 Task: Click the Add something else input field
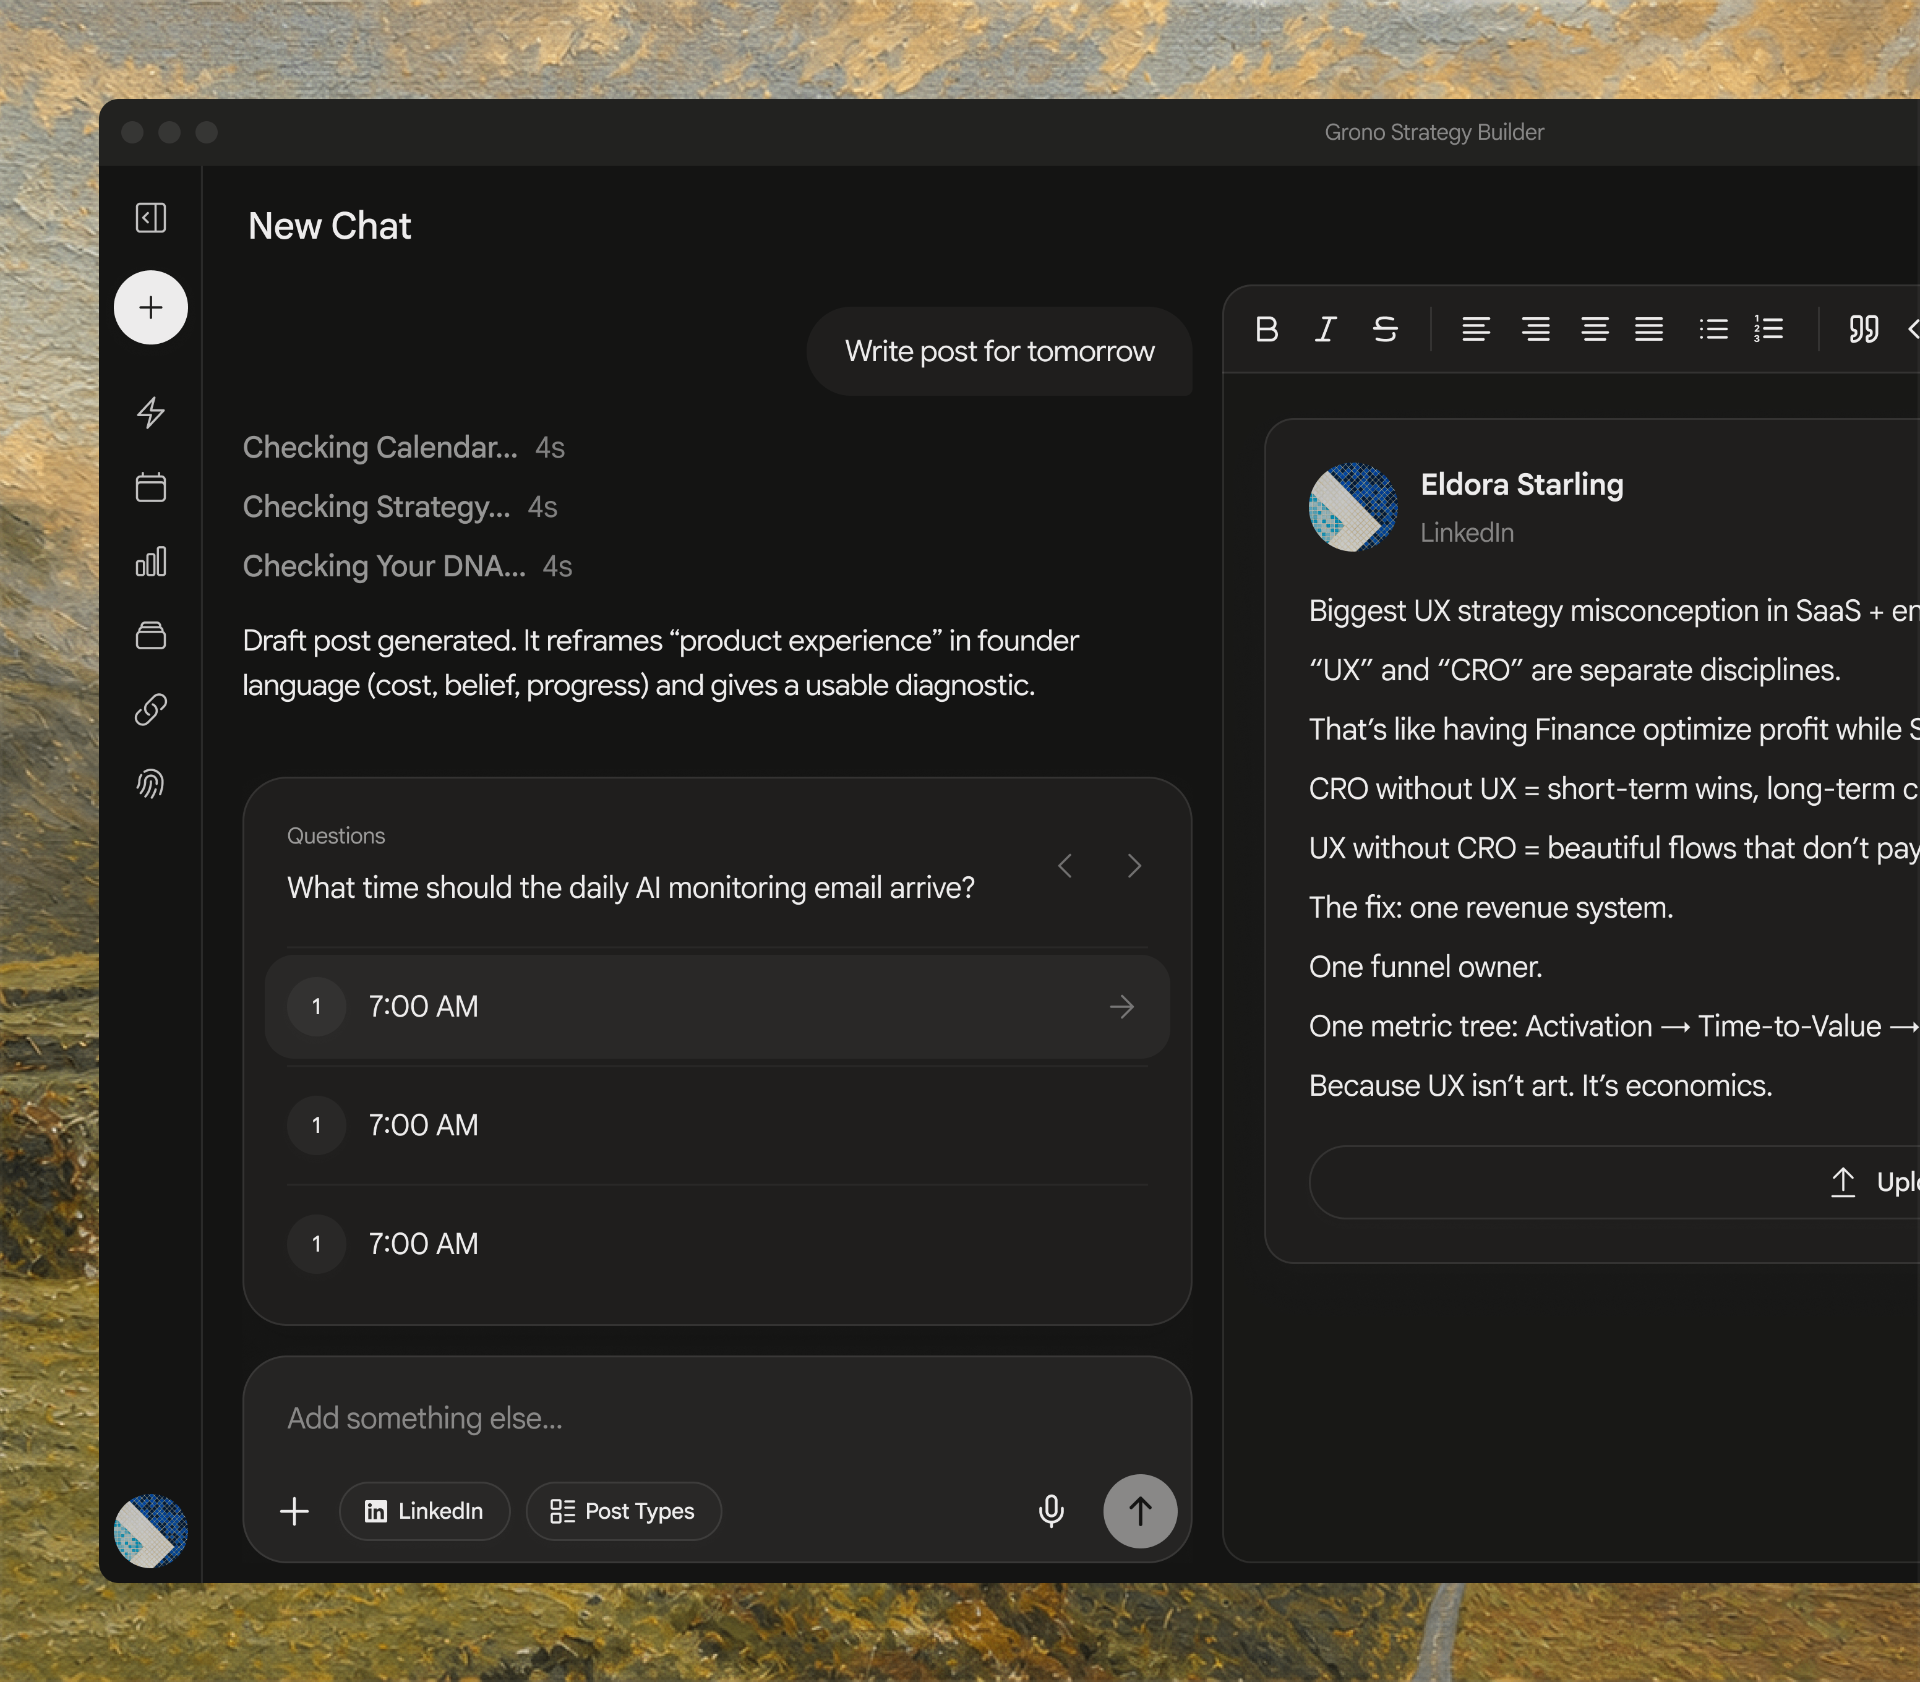click(717, 1419)
